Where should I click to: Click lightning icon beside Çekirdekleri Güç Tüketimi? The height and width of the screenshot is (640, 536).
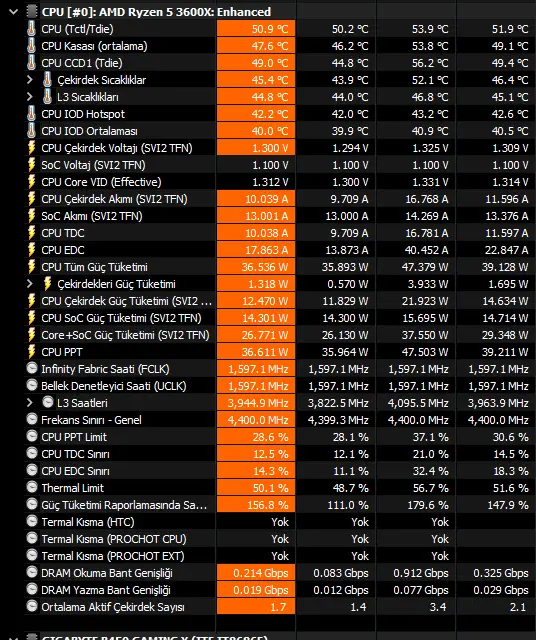(x=47, y=284)
